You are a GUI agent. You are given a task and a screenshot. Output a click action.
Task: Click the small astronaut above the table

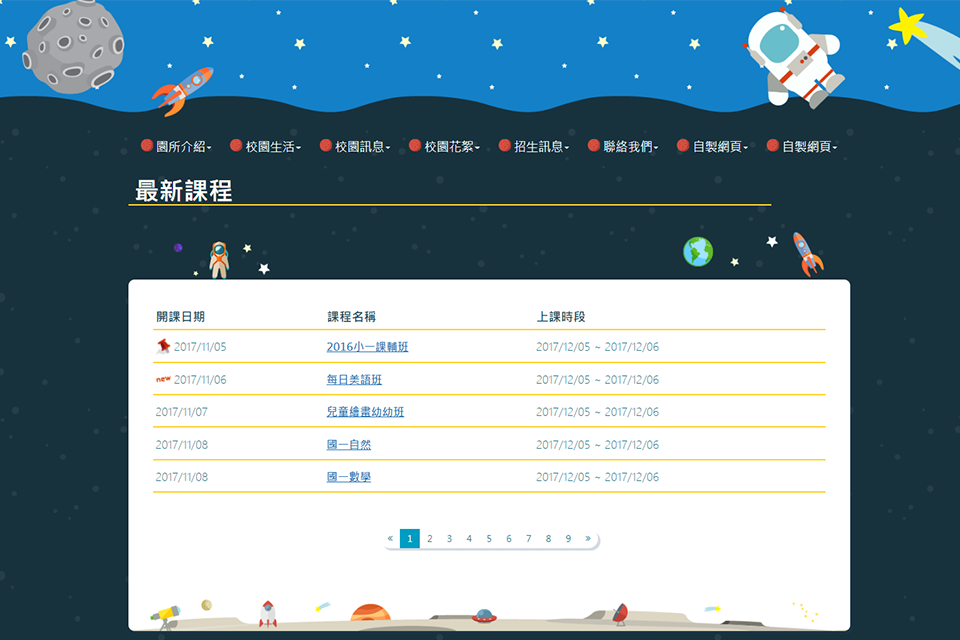coord(219,260)
